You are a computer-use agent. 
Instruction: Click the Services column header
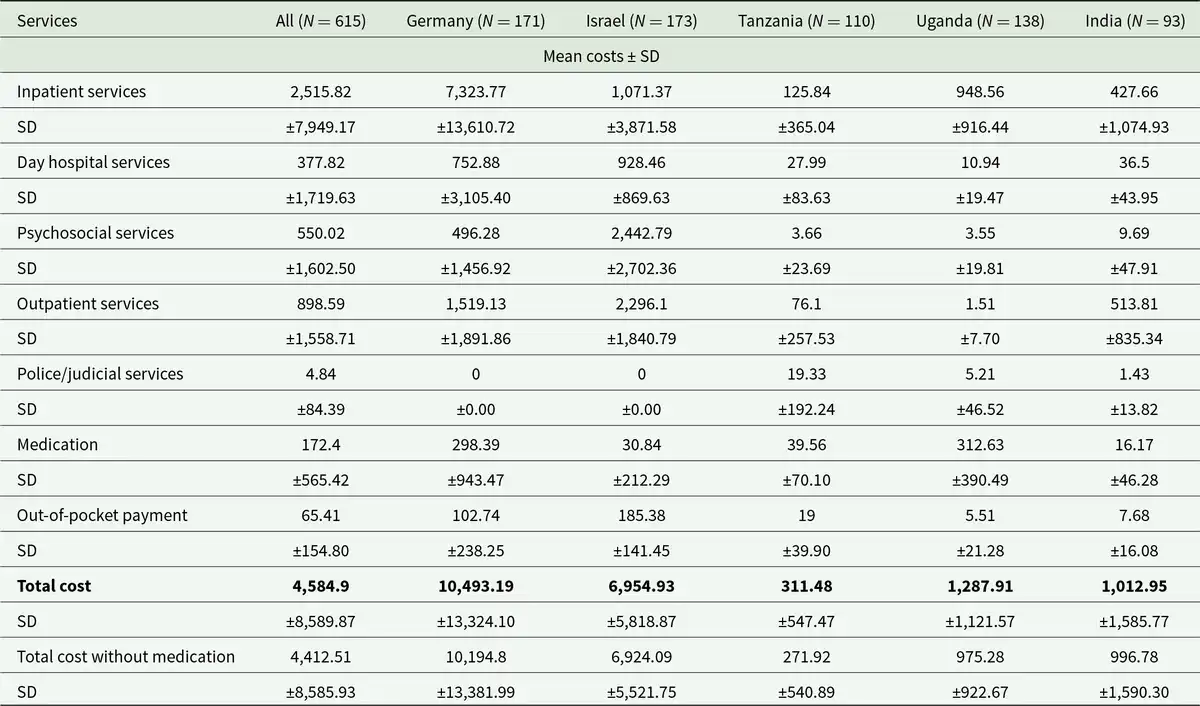pos(47,21)
